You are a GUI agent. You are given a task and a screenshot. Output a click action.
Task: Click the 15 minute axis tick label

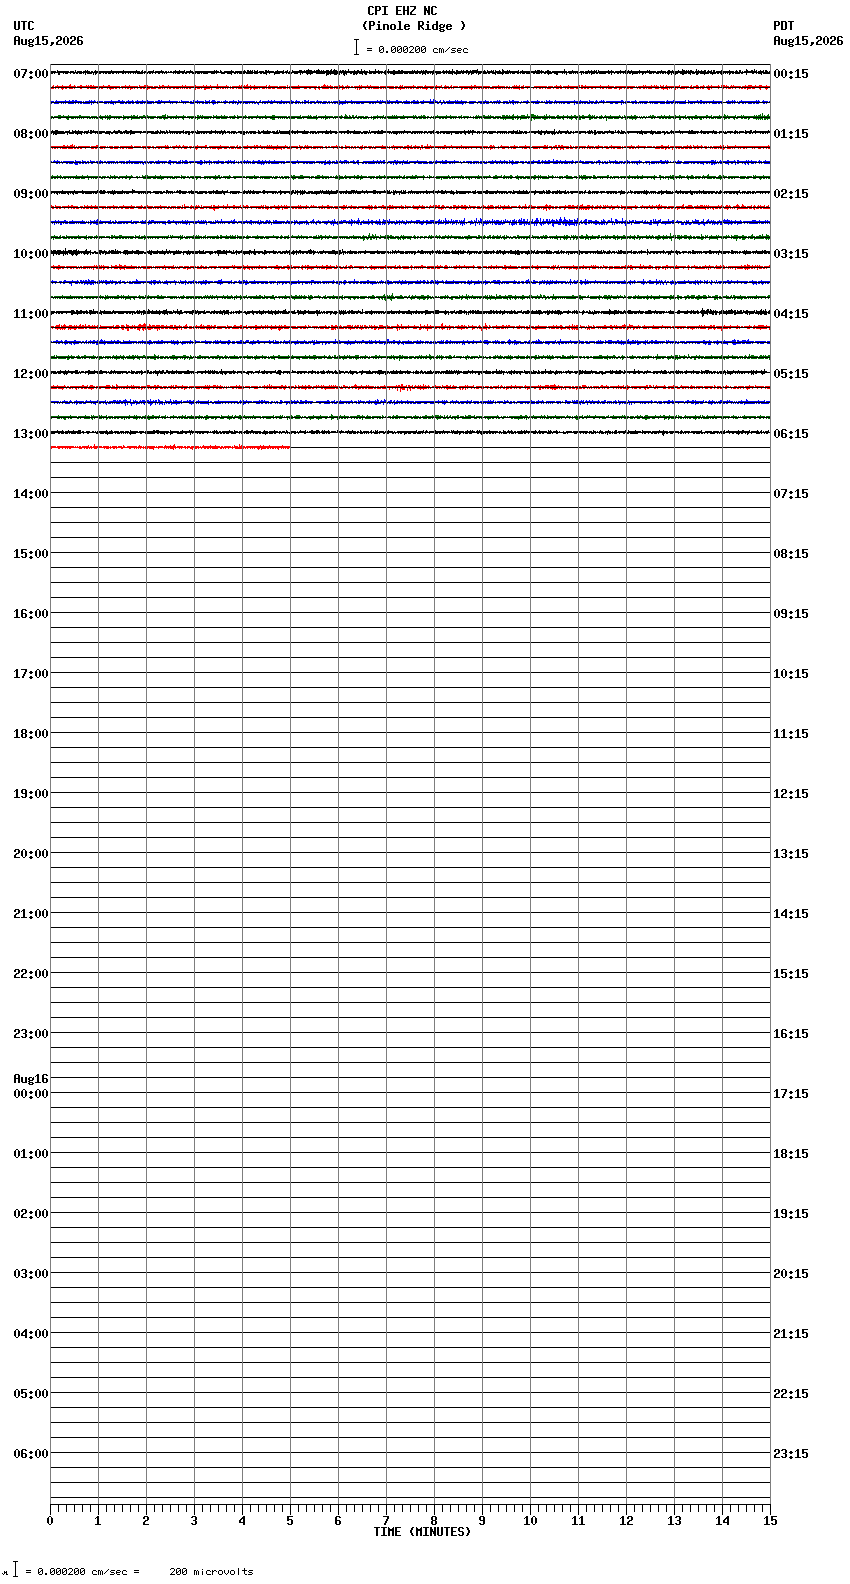pos(770,1521)
